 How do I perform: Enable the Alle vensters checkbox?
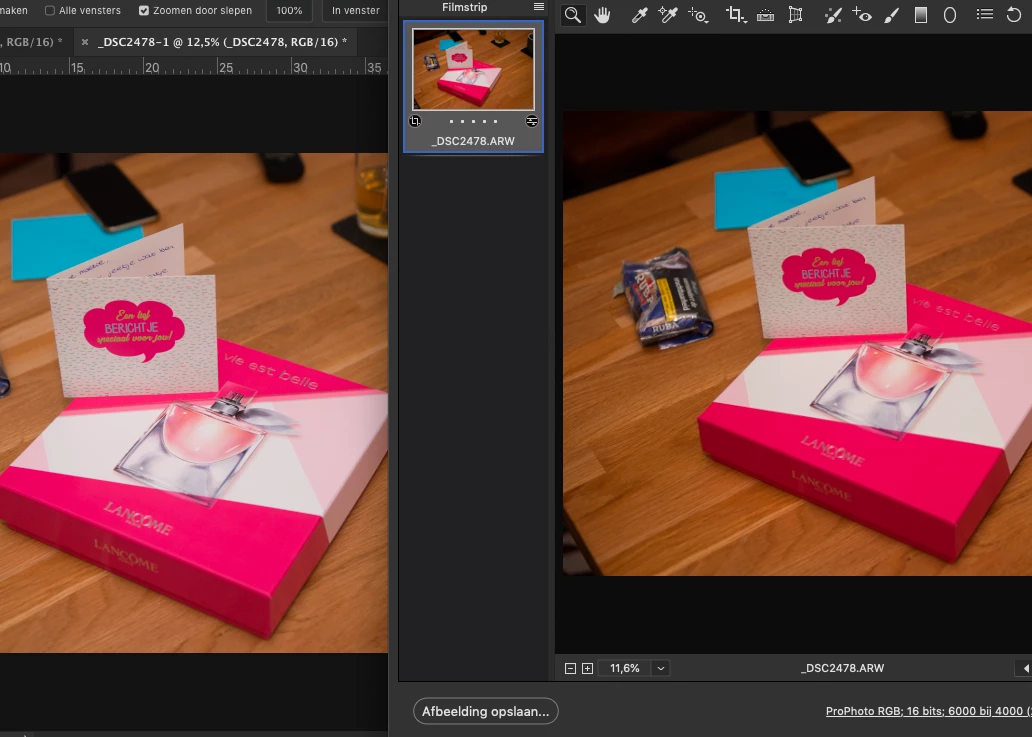tap(50, 11)
